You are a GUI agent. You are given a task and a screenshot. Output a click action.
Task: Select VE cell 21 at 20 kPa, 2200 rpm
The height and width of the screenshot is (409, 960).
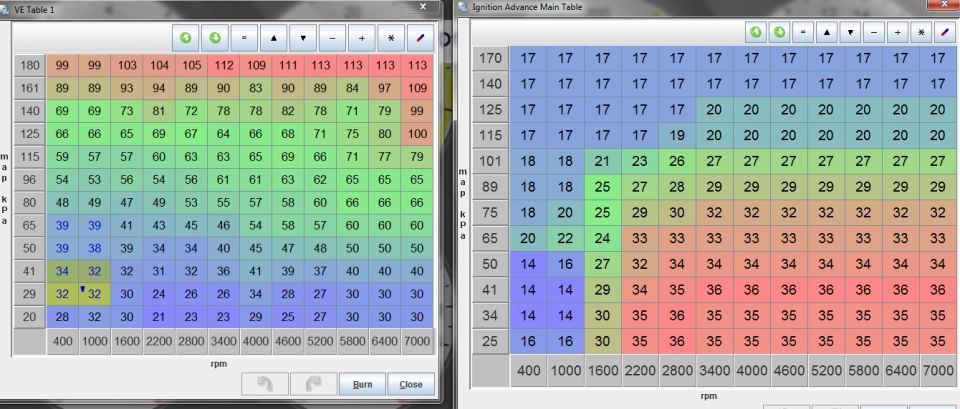(159, 317)
